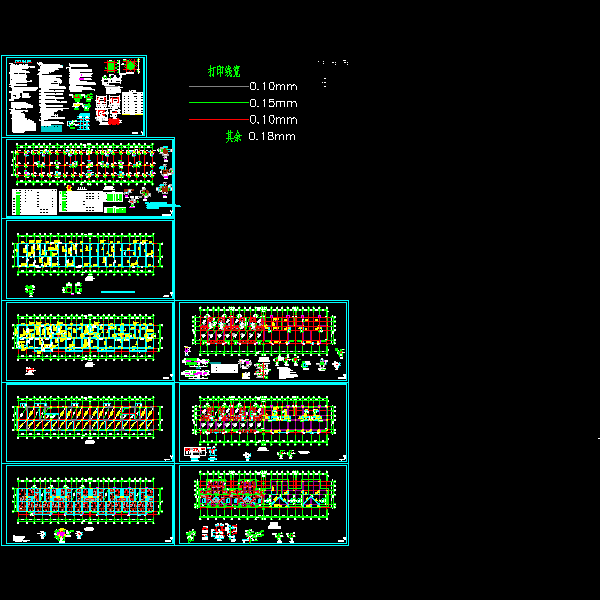This screenshot has height=600, width=600.
Task: Click 0.10mm label beside the white line
Action: [273, 87]
